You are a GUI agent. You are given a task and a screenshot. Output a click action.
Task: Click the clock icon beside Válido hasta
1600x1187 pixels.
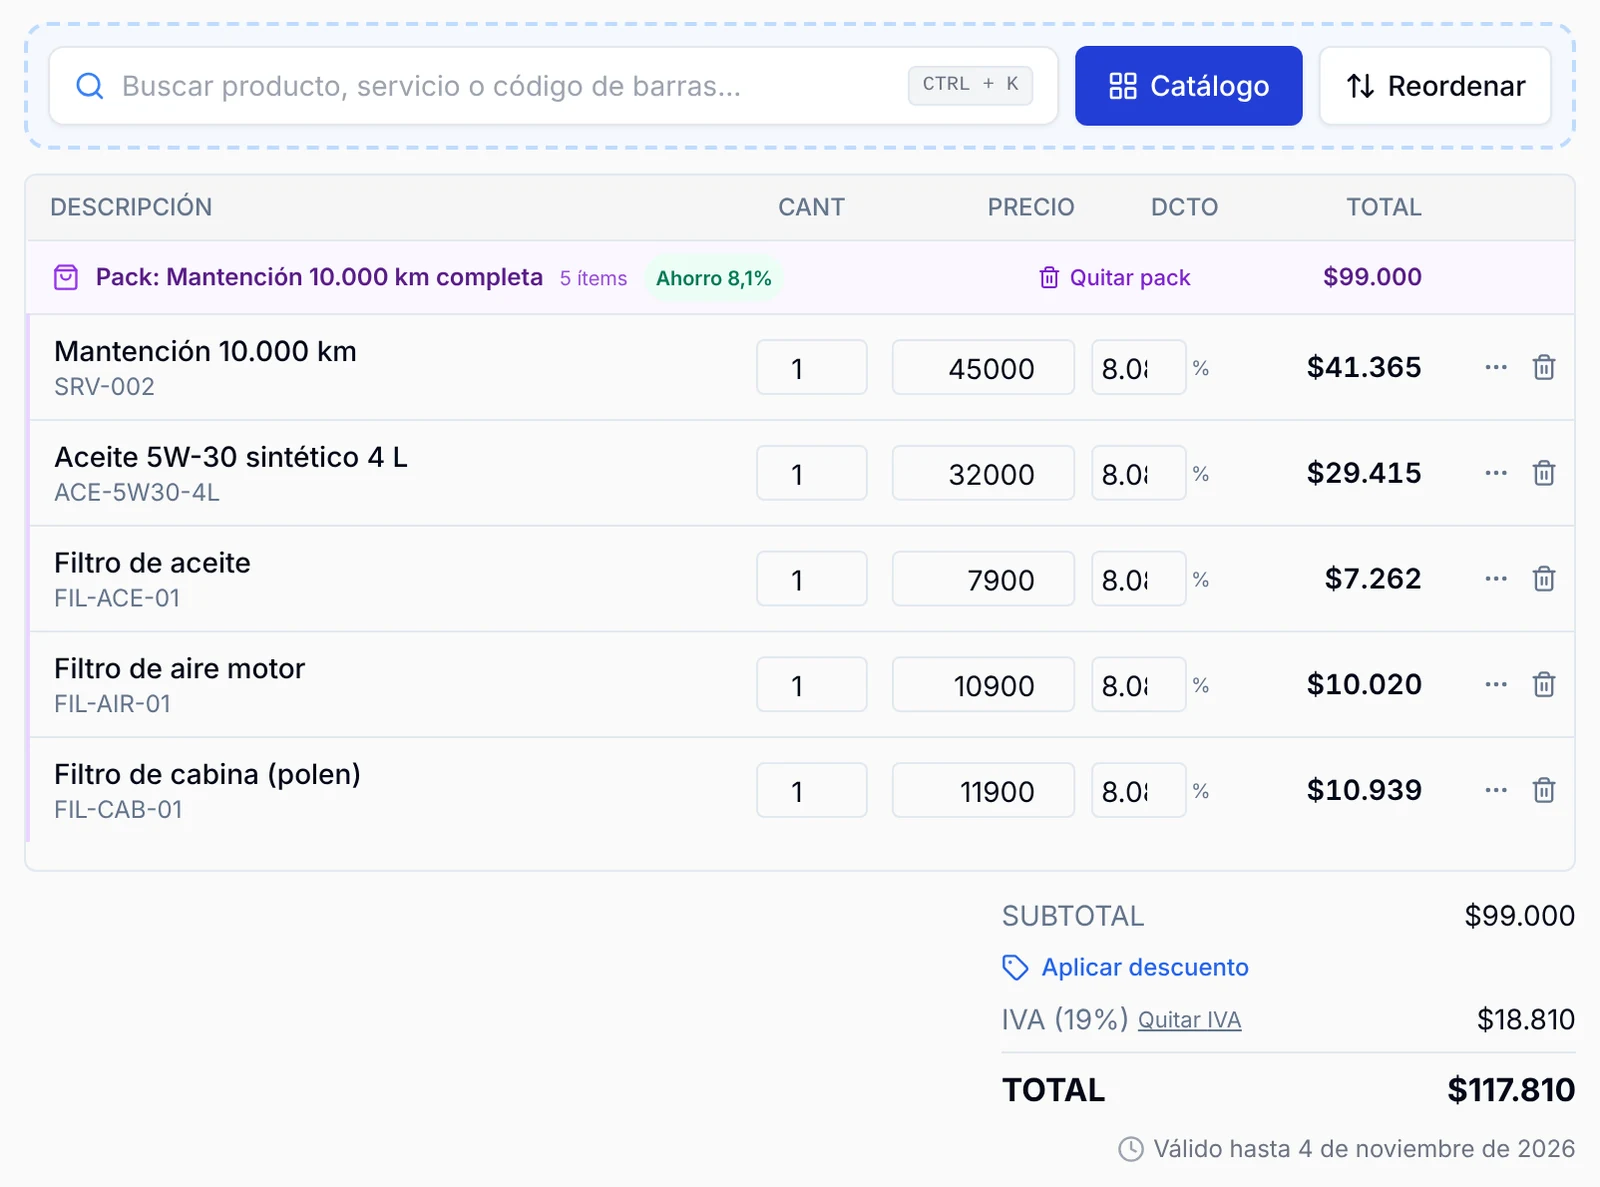[x=1130, y=1149]
